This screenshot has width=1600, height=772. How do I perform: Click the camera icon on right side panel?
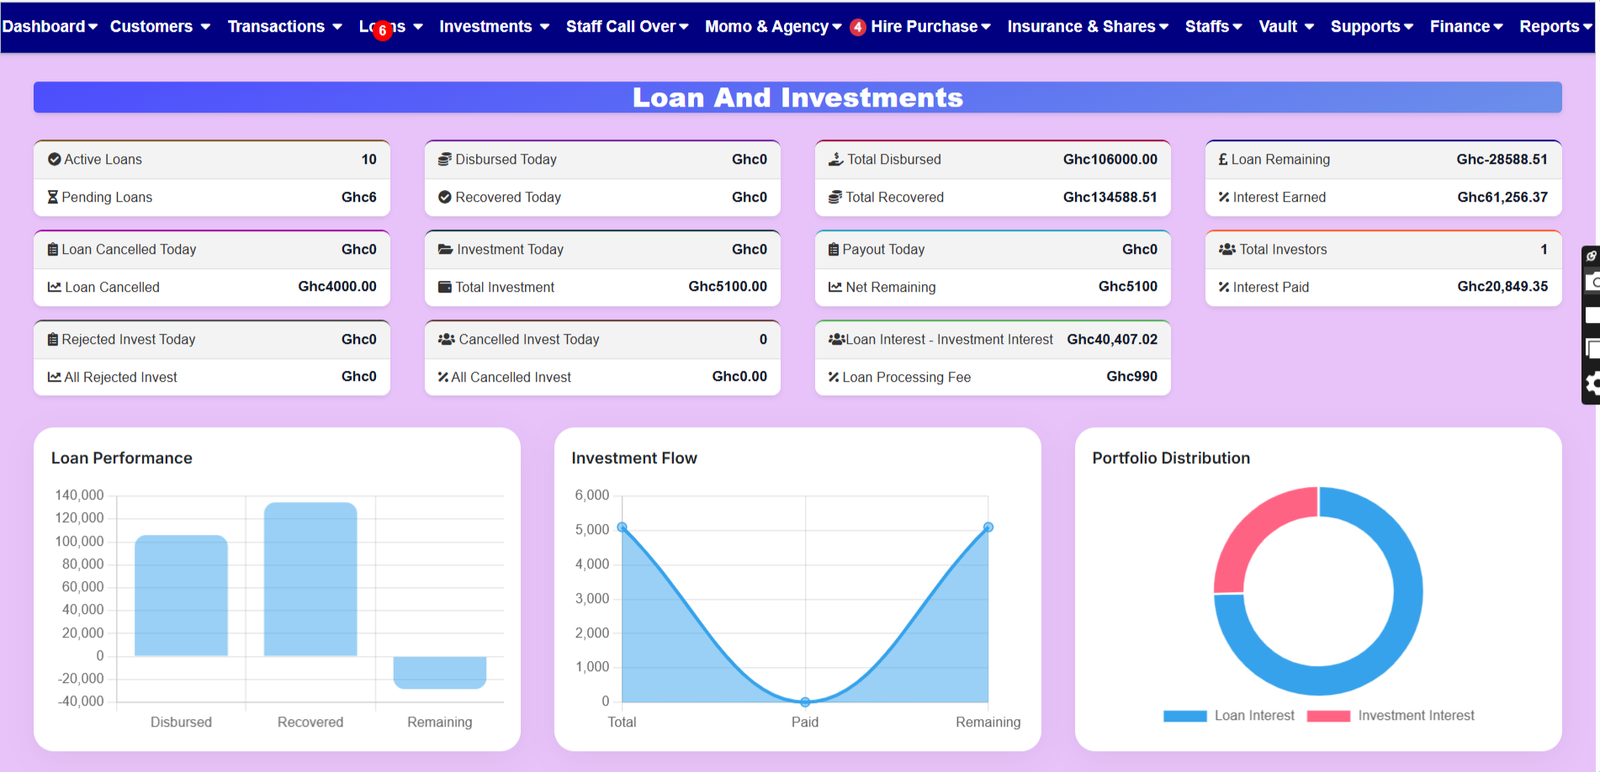(1593, 283)
